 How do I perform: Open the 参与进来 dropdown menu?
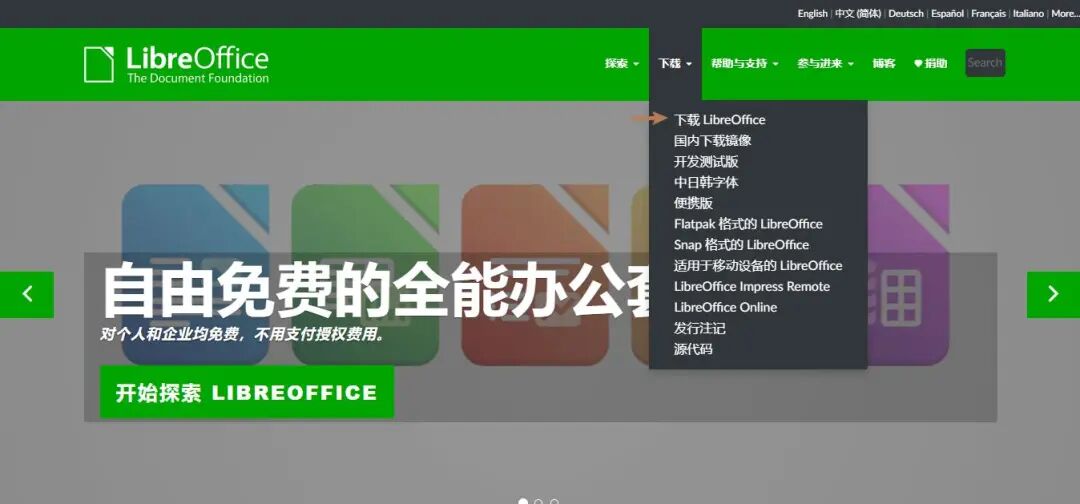click(826, 63)
